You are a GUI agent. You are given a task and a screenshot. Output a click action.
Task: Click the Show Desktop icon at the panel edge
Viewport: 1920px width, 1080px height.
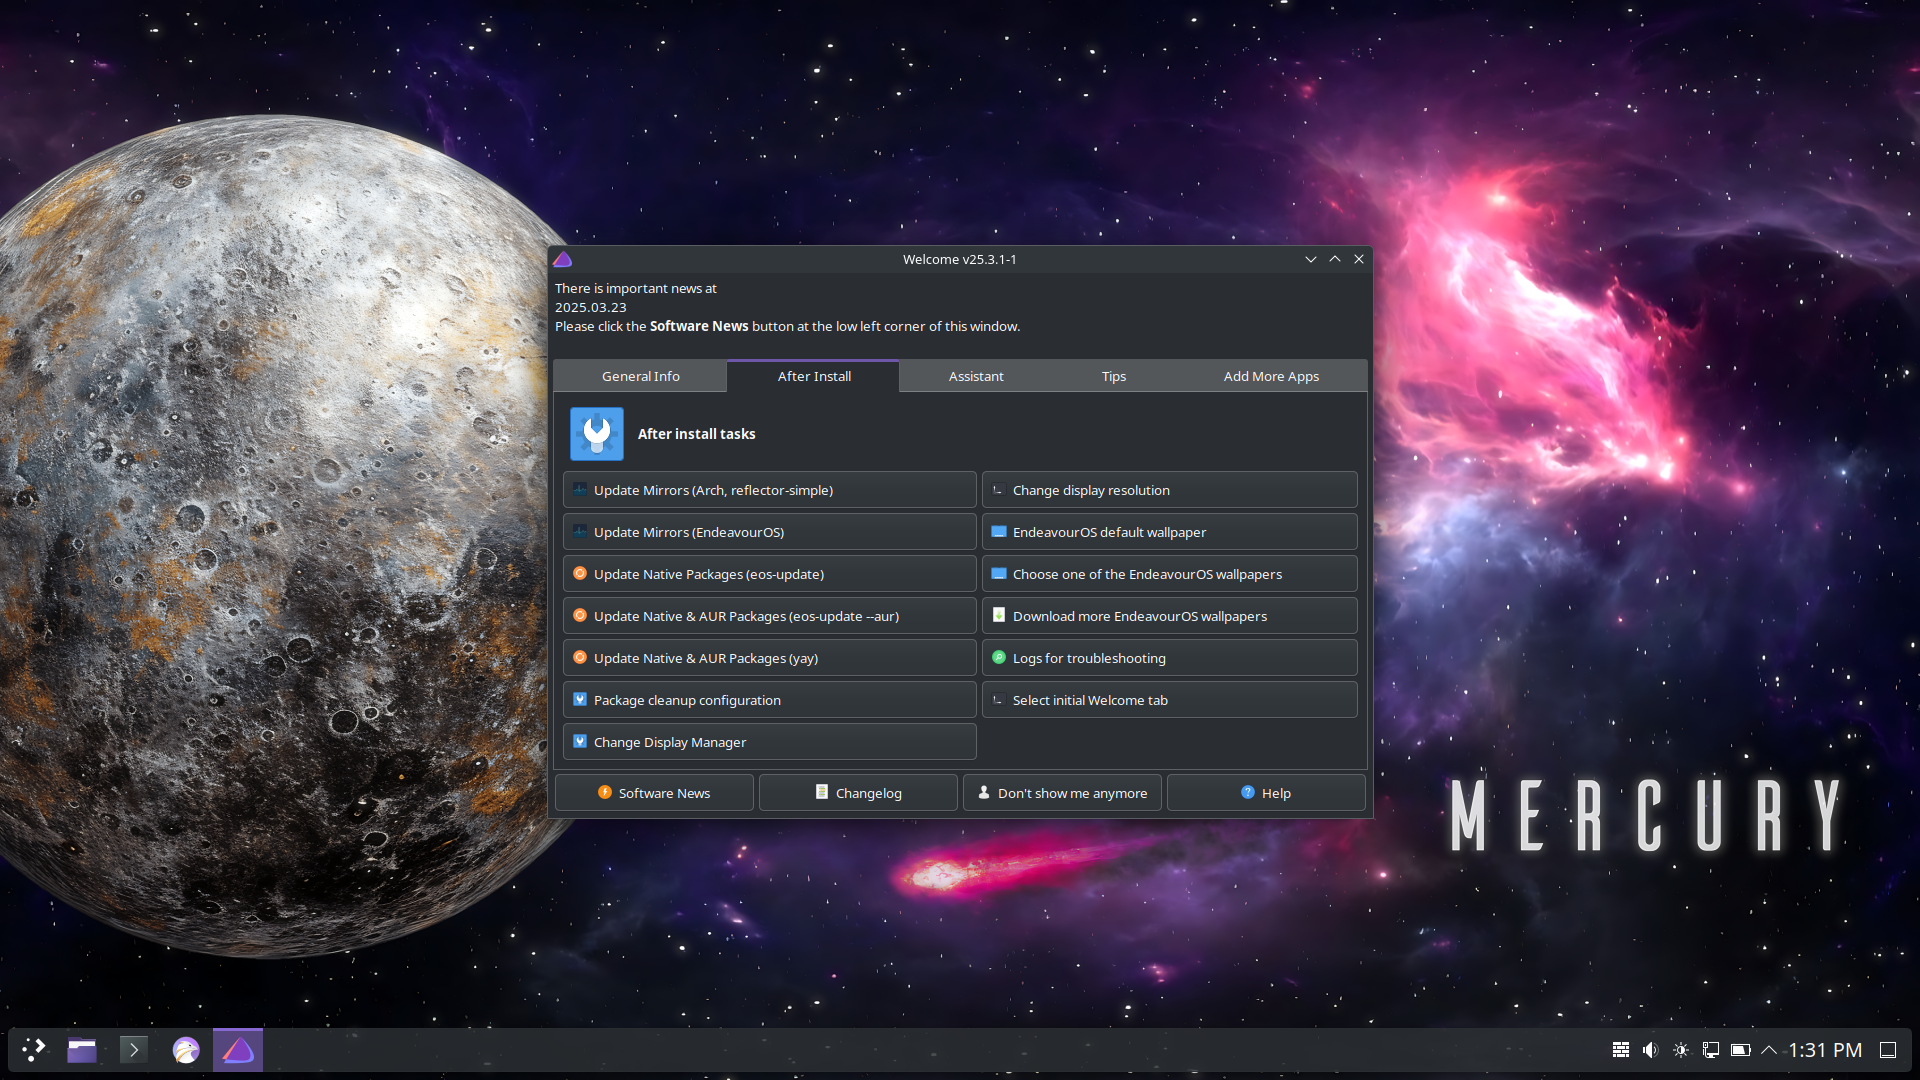click(1888, 1050)
